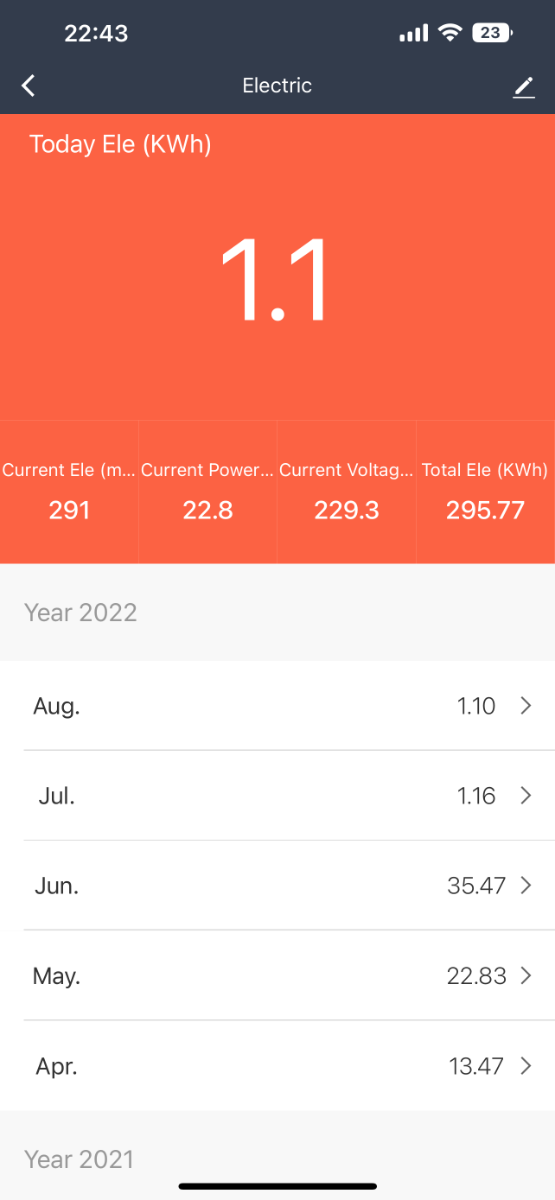This screenshot has width=555, height=1200.
Task: Tap the battery indicator icon
Action: pos(492,33)
